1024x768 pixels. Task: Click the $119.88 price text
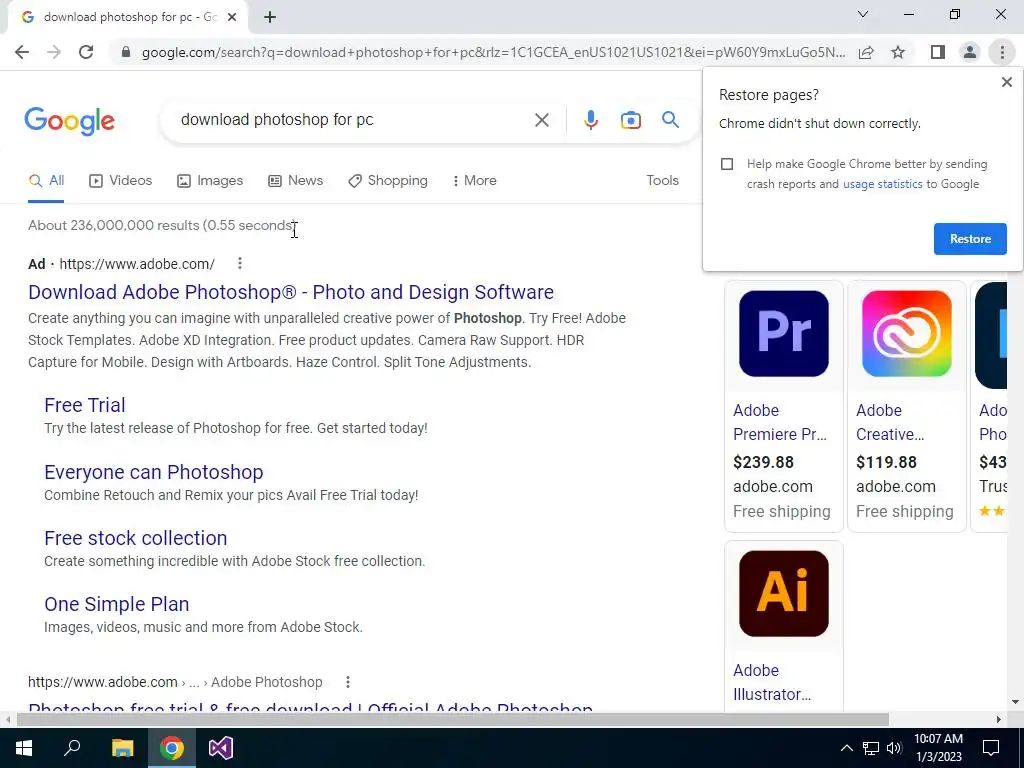pos(886,462)
